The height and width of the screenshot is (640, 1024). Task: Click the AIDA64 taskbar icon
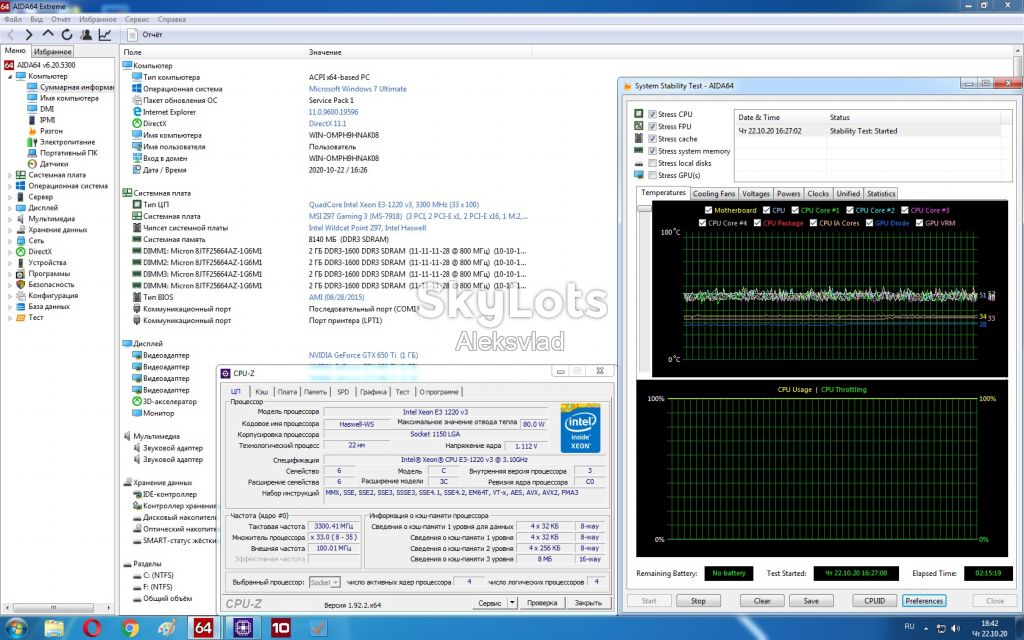pyautogui.click(x=203, y=628)
